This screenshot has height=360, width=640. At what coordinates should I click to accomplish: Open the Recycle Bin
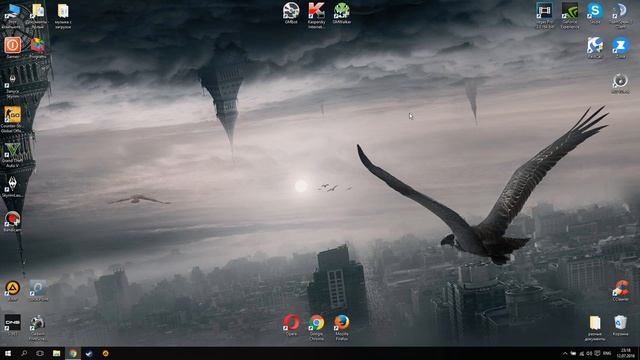pos(620,323)
